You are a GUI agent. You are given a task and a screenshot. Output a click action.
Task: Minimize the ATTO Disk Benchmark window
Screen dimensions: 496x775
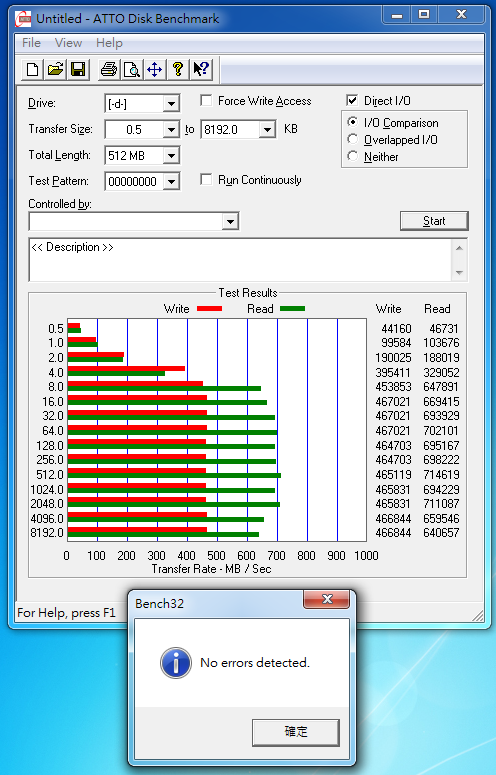pos(396,15)
